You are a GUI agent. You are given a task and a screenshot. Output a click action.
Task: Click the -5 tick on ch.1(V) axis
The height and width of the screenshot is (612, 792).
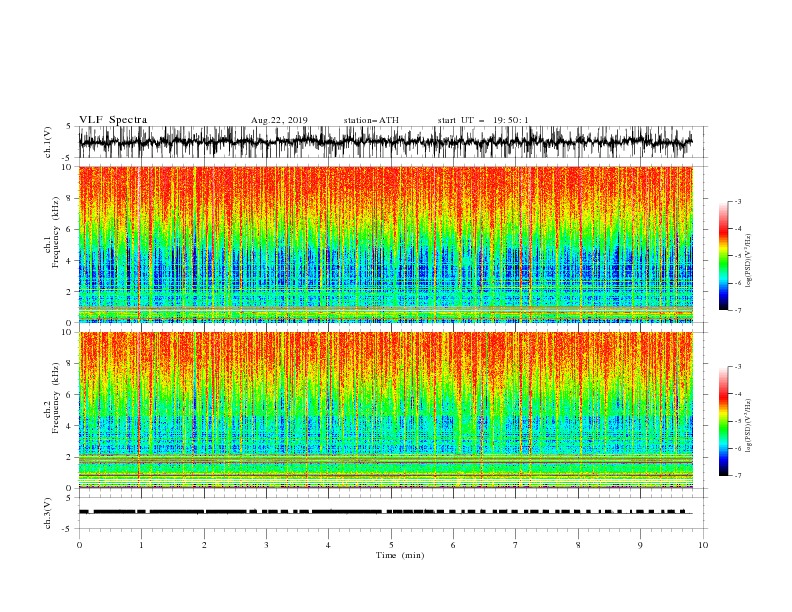pos(68,158)
